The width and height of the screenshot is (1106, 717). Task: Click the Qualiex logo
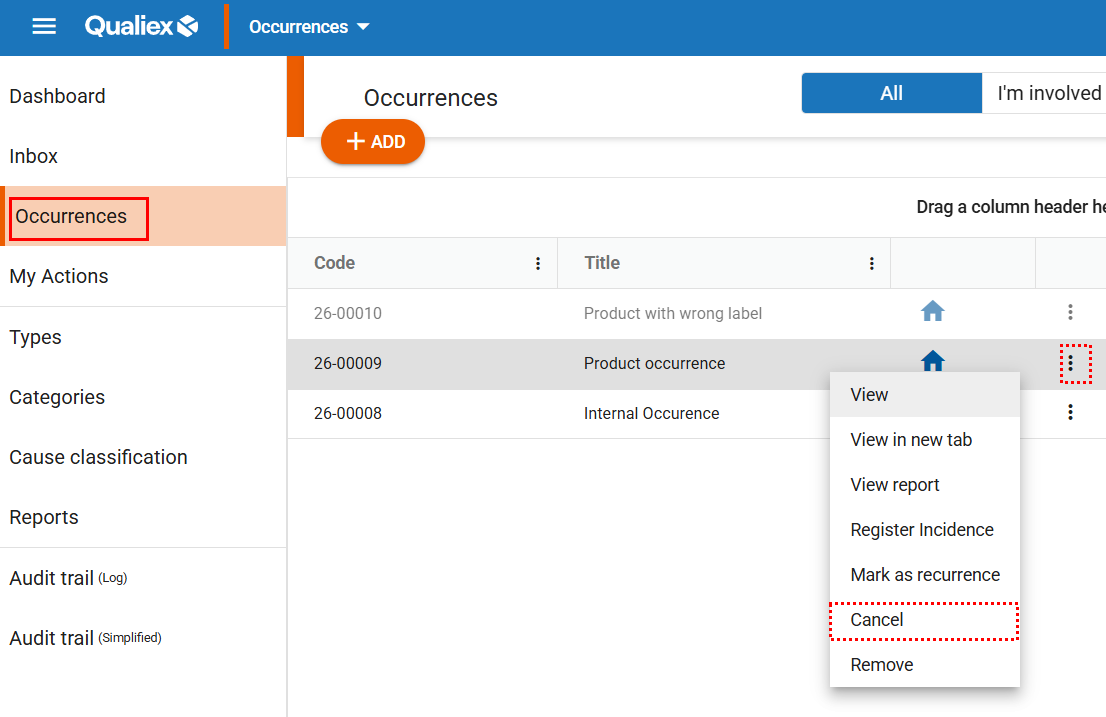click(x=141, y=27)
